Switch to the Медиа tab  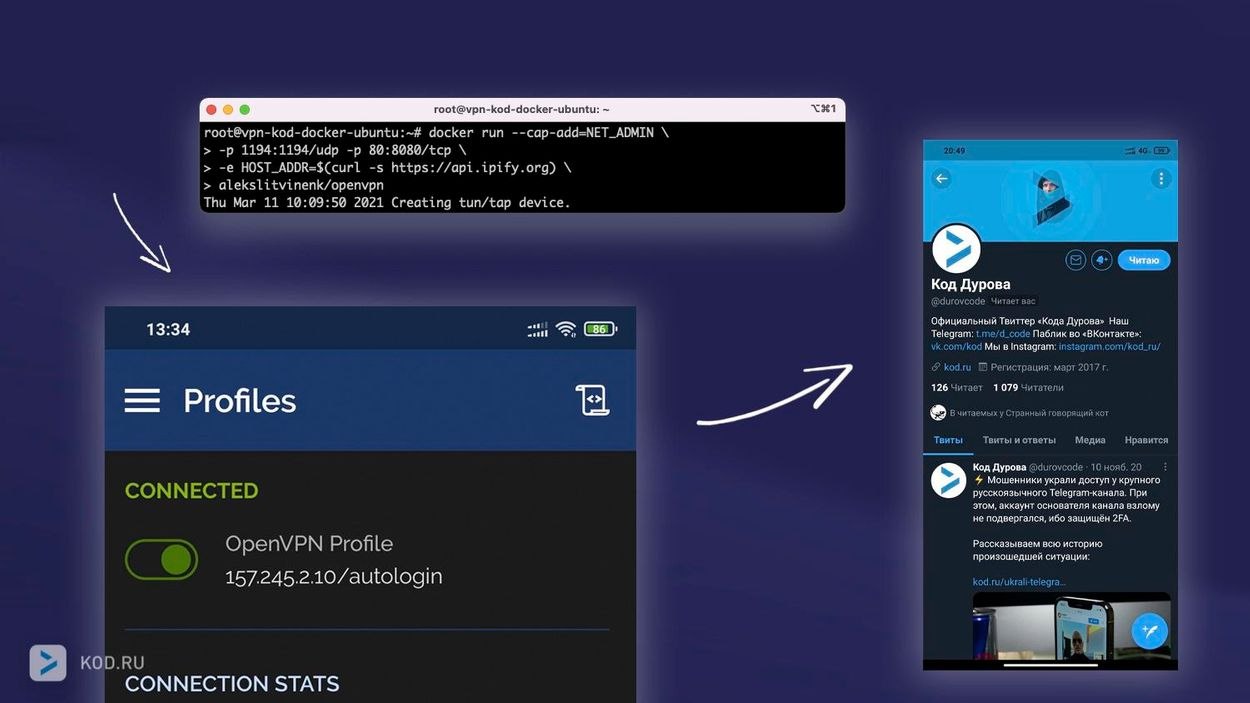click(x=1090, y=440)
